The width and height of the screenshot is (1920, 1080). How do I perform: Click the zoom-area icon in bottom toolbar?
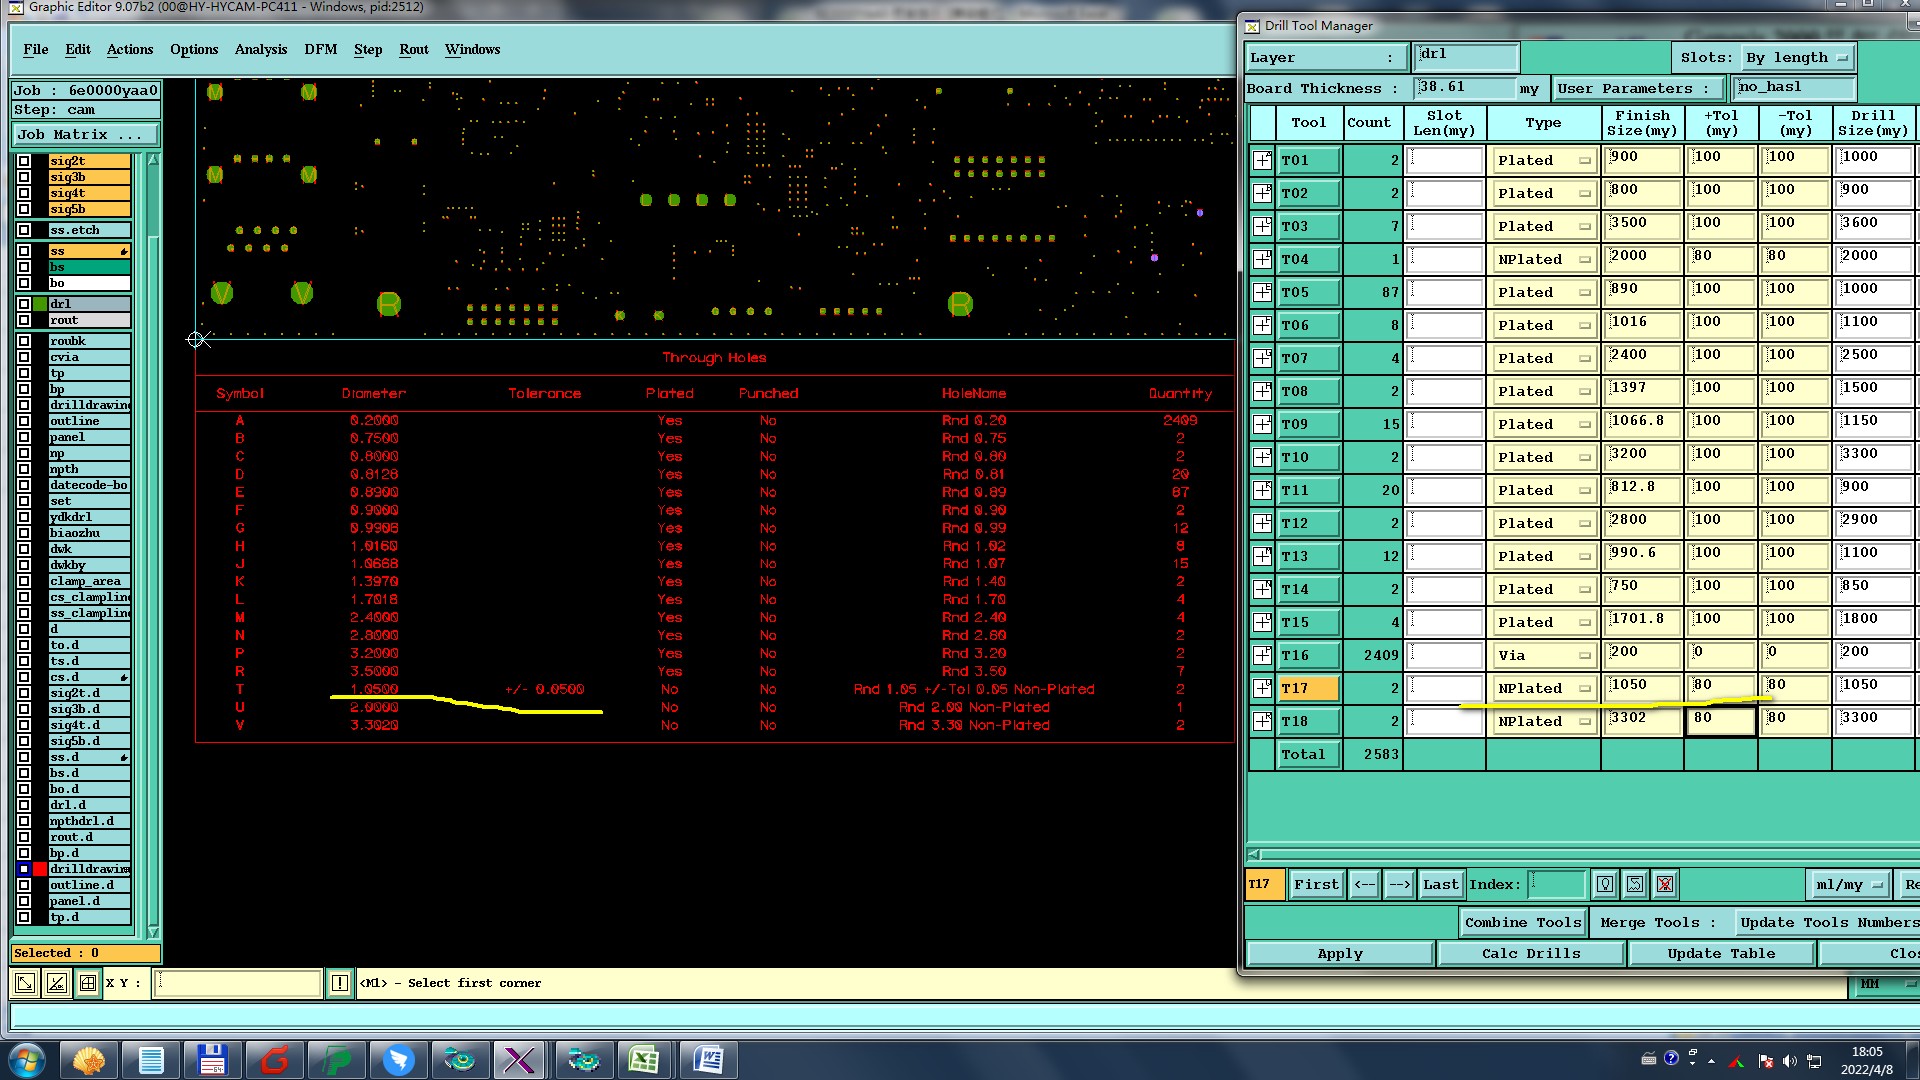point(25,983)
